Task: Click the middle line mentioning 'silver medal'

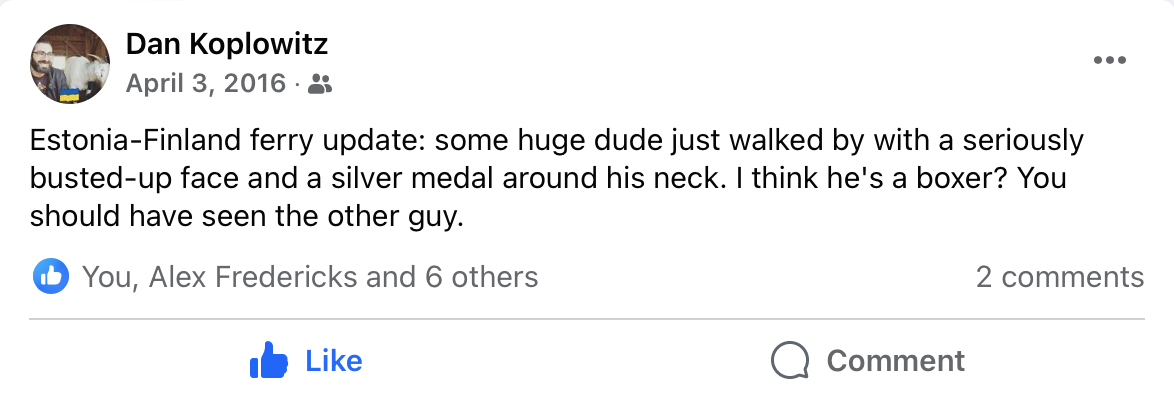Action: click(548, 179)
